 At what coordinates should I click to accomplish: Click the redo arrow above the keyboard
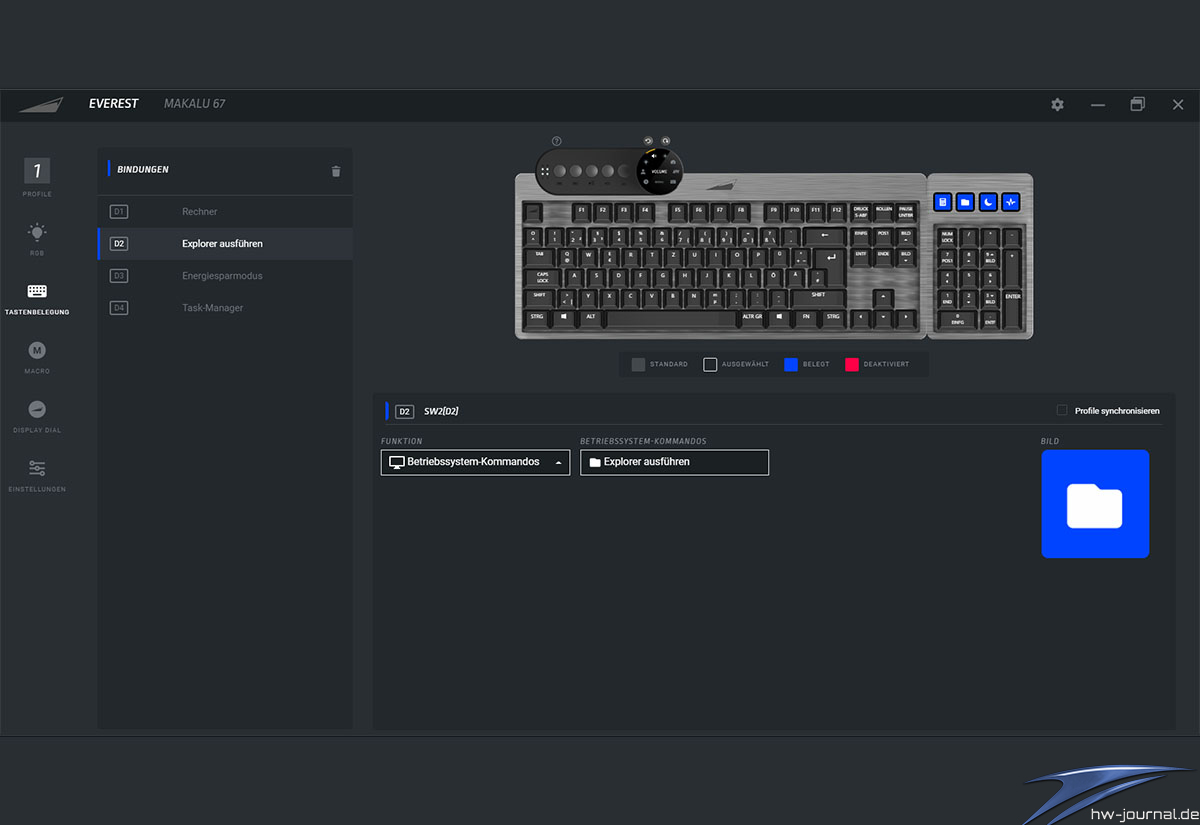[x=665, y=141]
